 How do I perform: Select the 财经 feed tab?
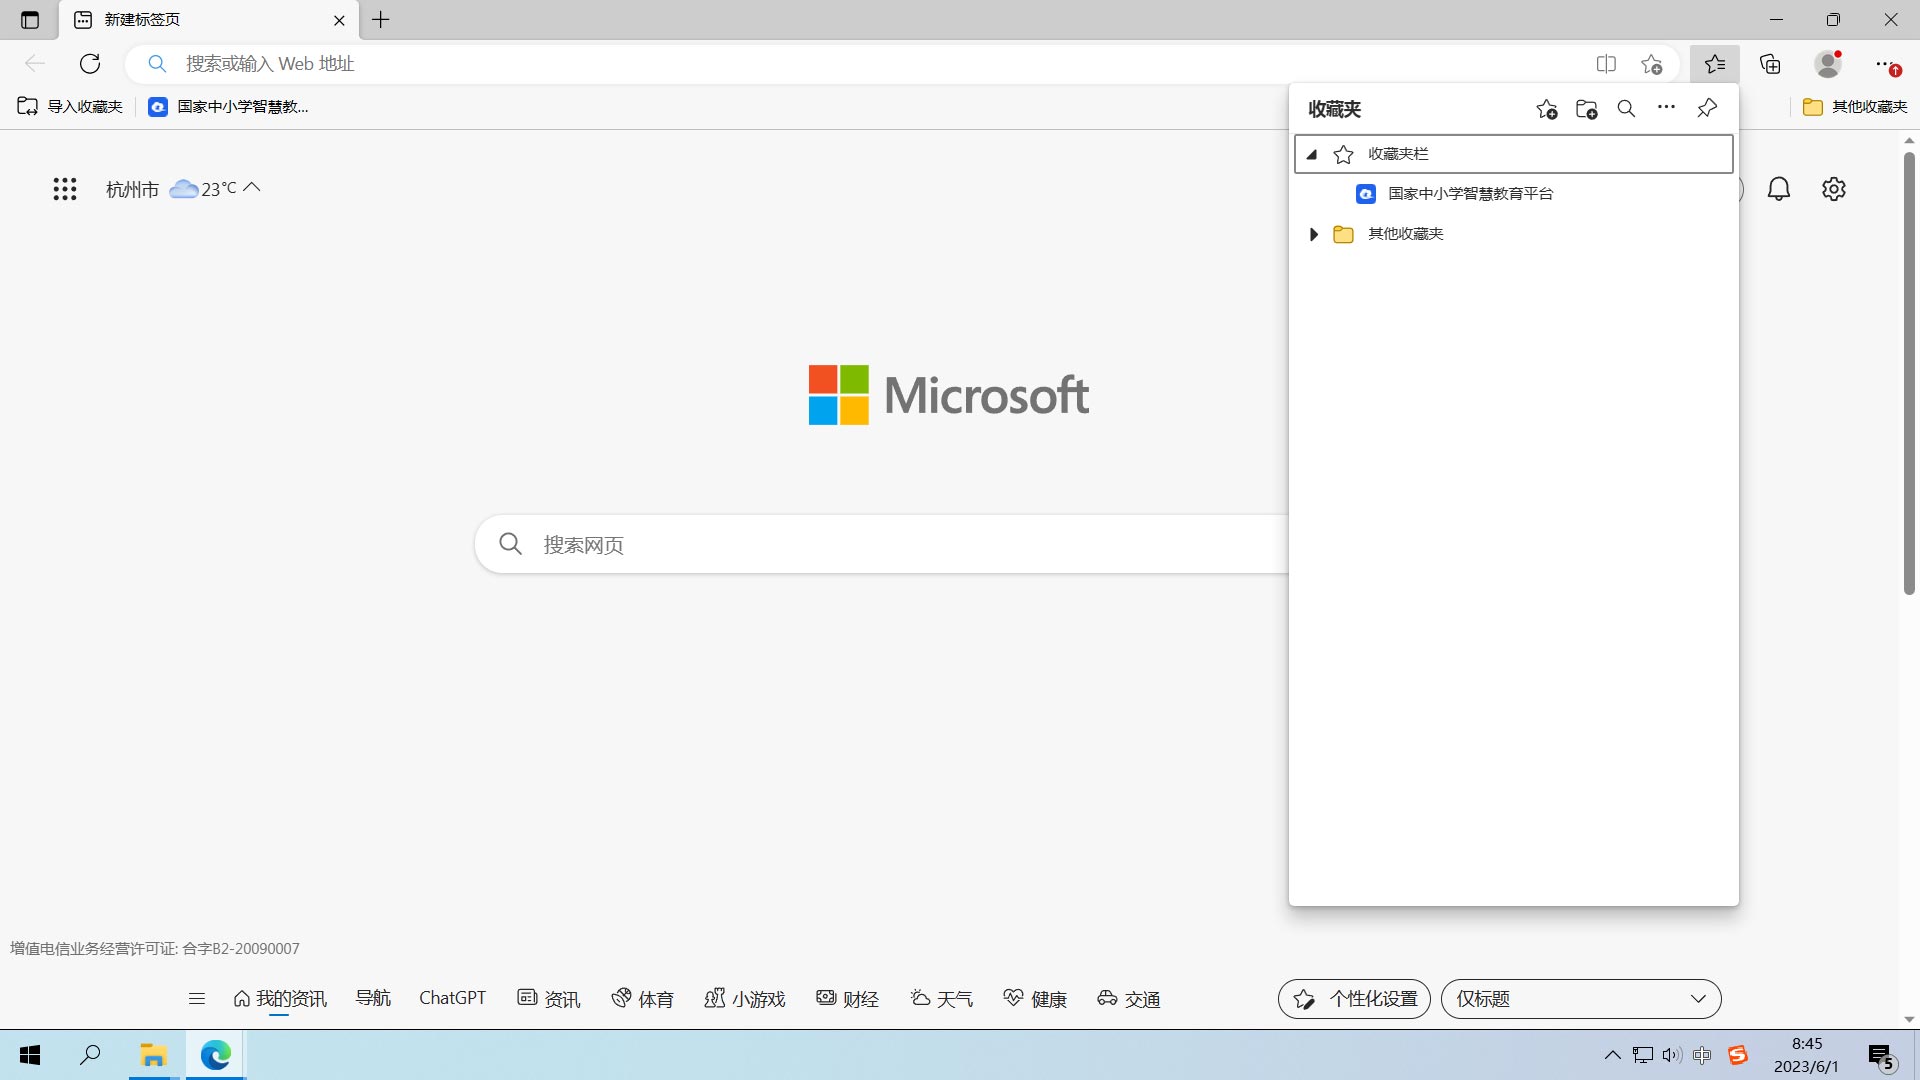(x=848, y=999)
